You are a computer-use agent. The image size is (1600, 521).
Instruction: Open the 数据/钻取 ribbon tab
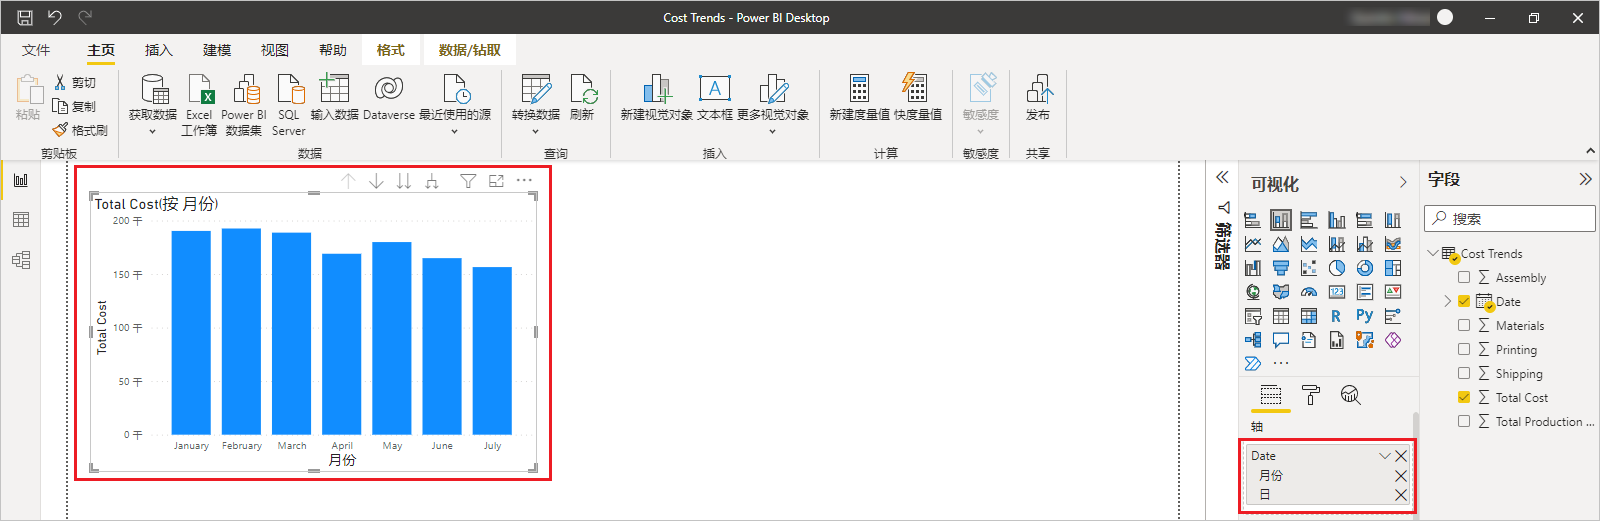pos(469,50)
